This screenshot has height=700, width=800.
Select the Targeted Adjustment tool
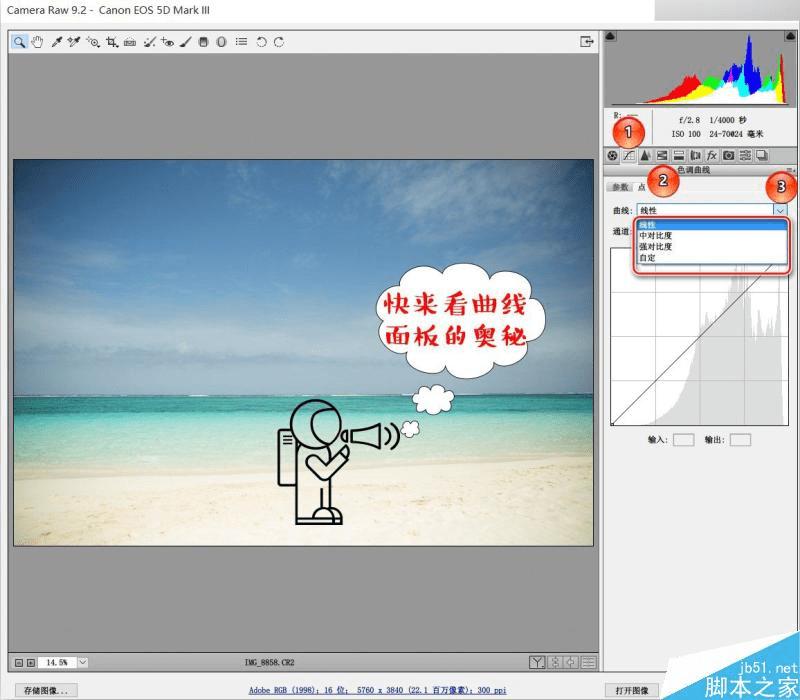93,42
